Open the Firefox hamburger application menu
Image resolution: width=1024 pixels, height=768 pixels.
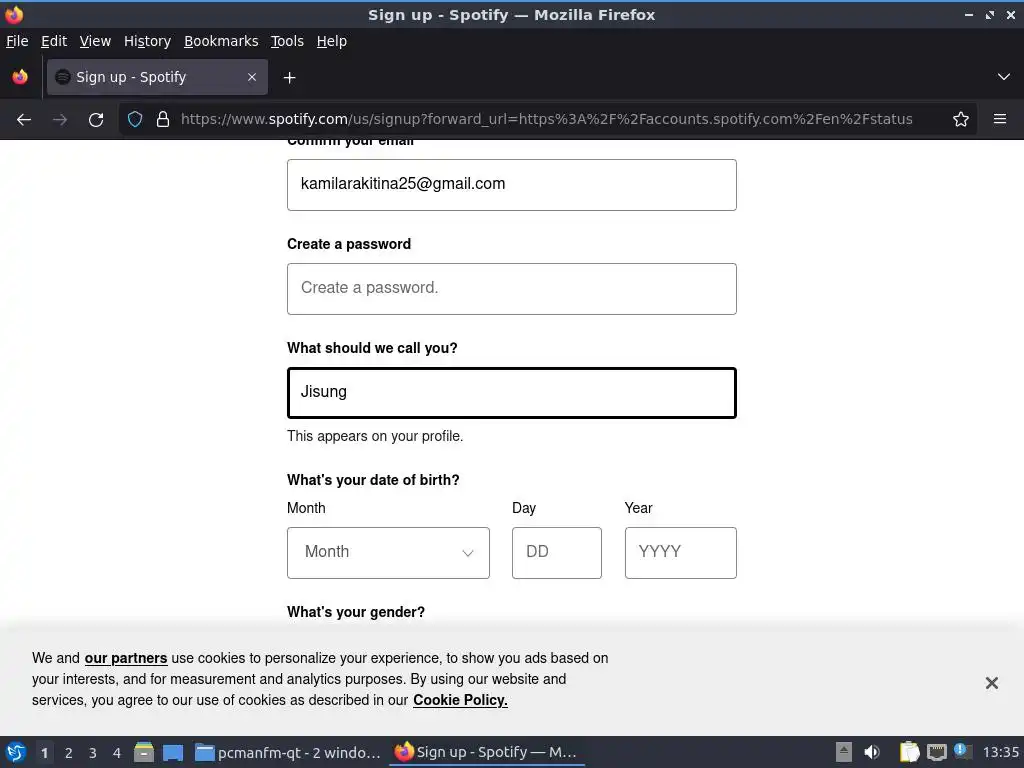coord(1000,120)
